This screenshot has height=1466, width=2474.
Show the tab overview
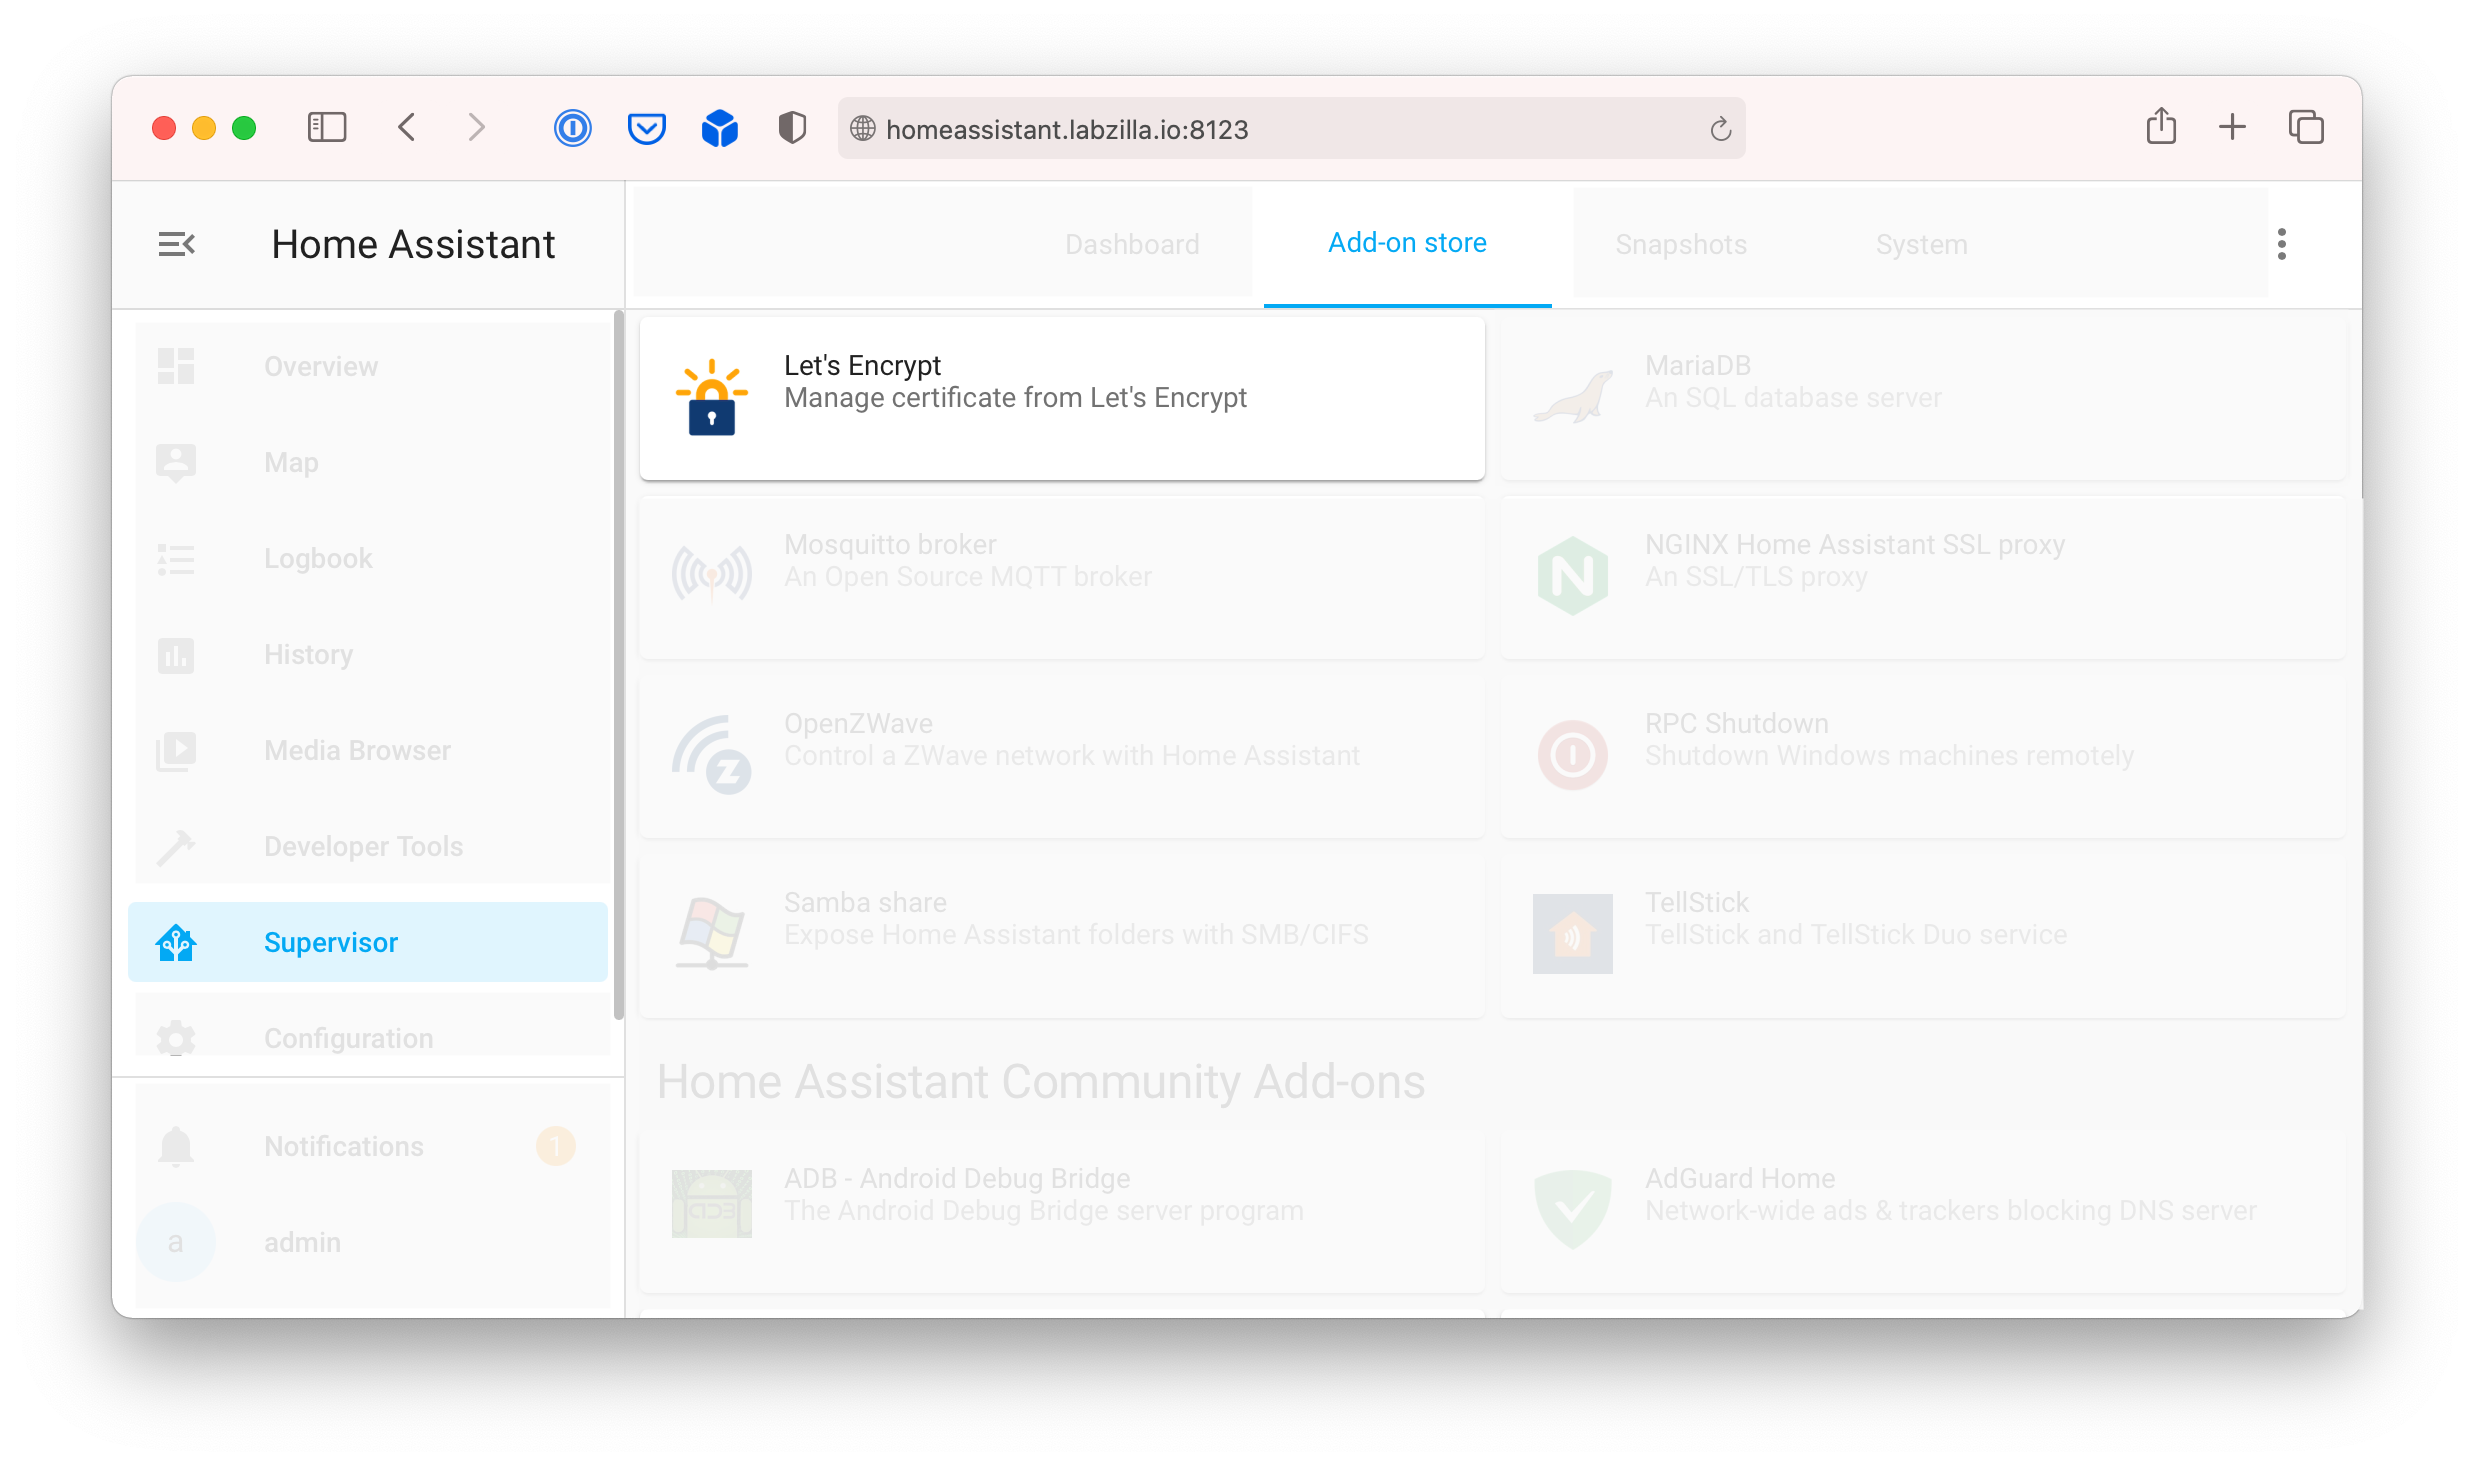click(2306, 127)
